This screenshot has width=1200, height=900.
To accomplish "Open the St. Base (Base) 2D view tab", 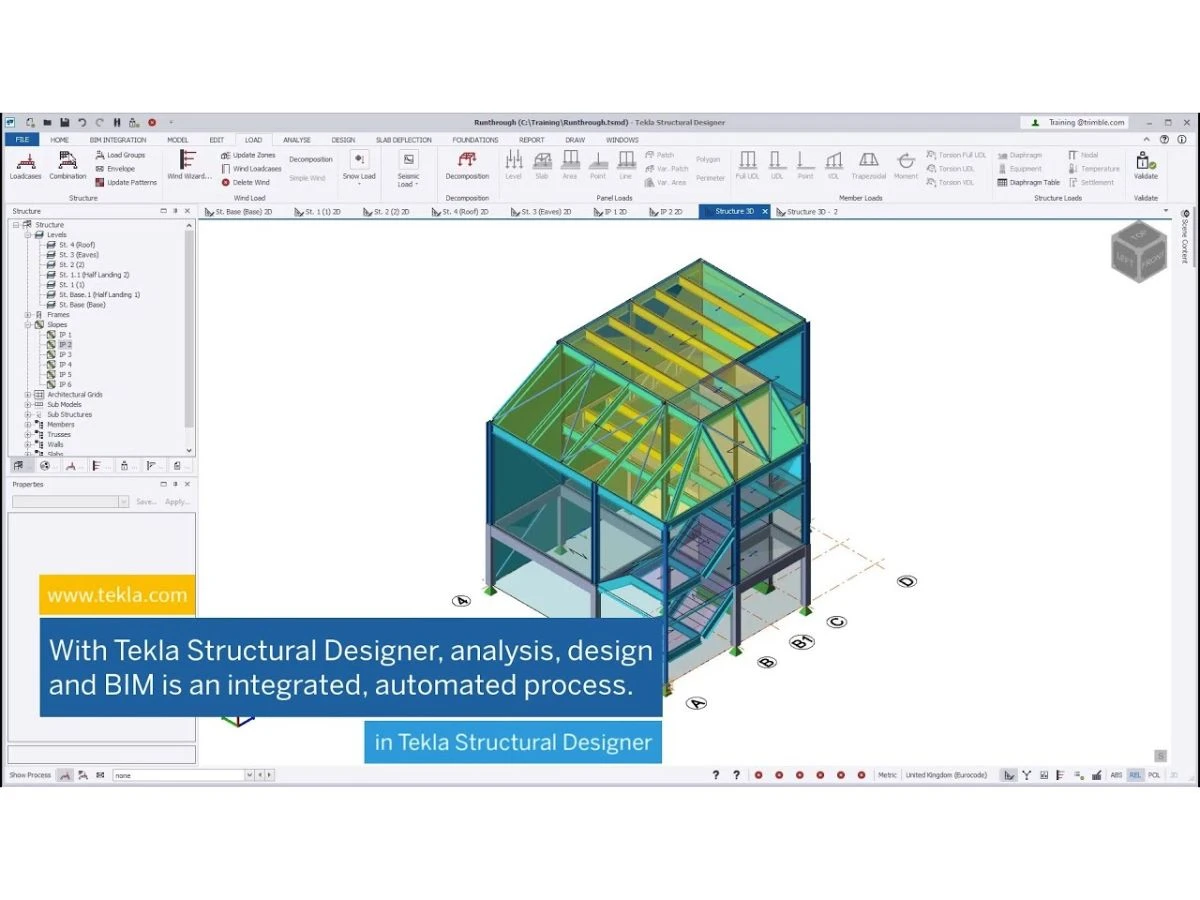I will coord(238,212).
